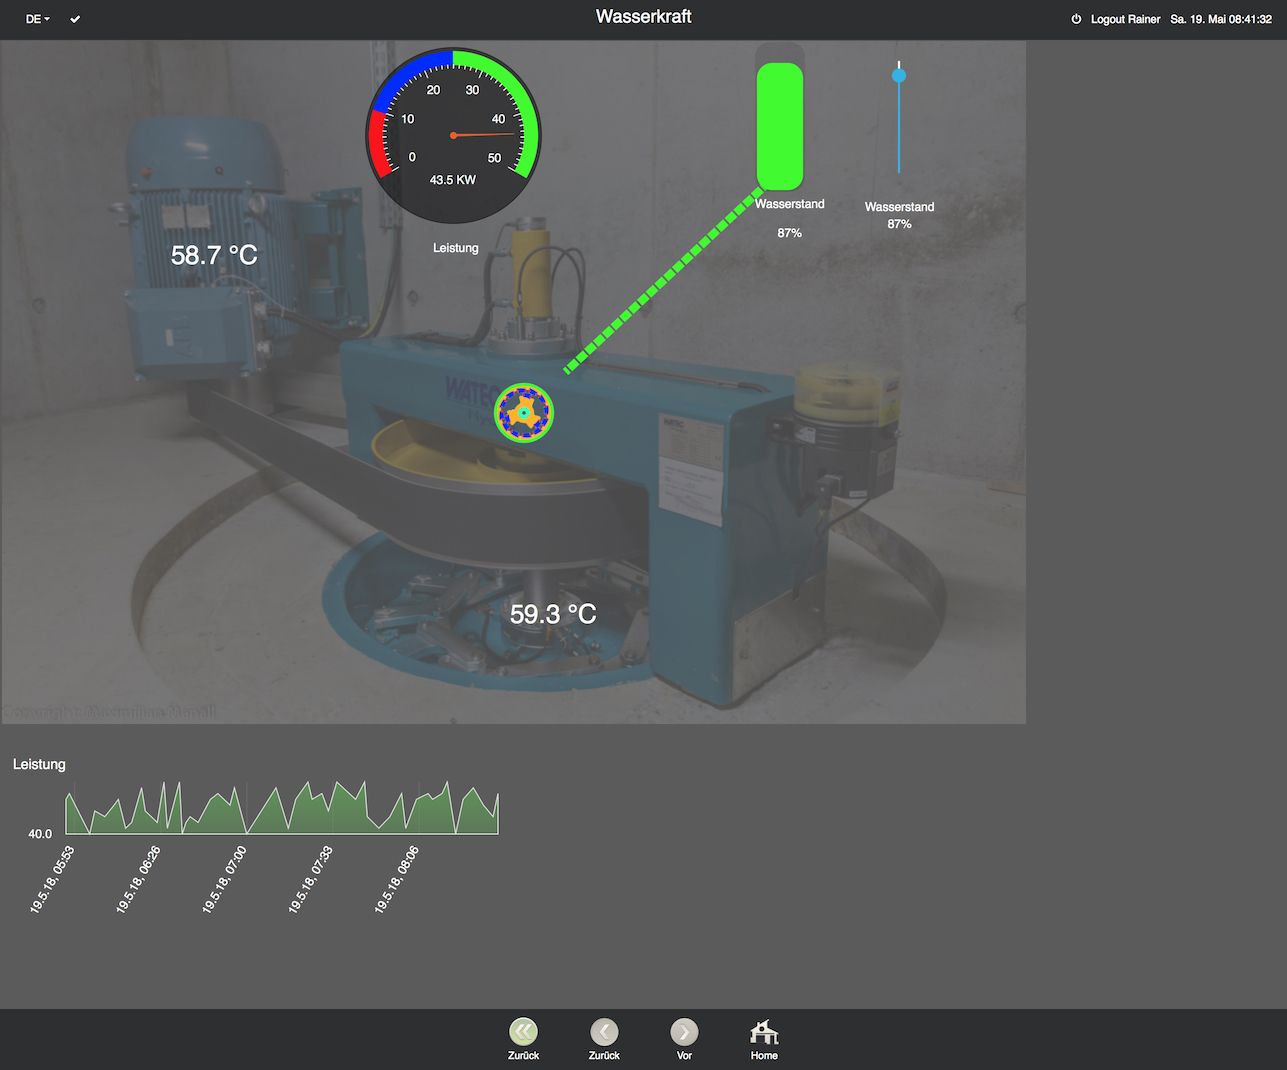Click the checkmark icon in the top bar
Screen dimensions: 1287x1070
point(75,18)
